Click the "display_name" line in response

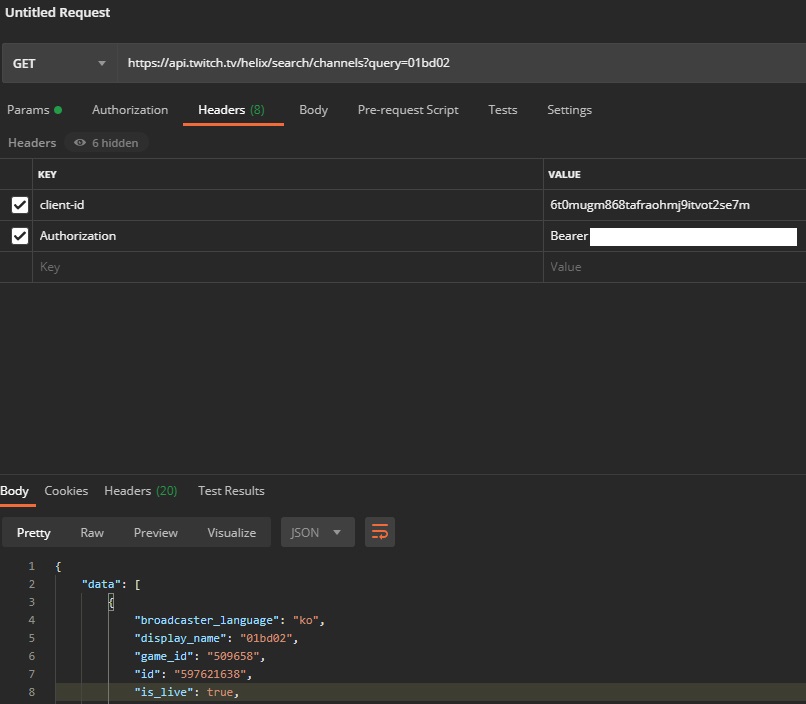pos(216,638)
